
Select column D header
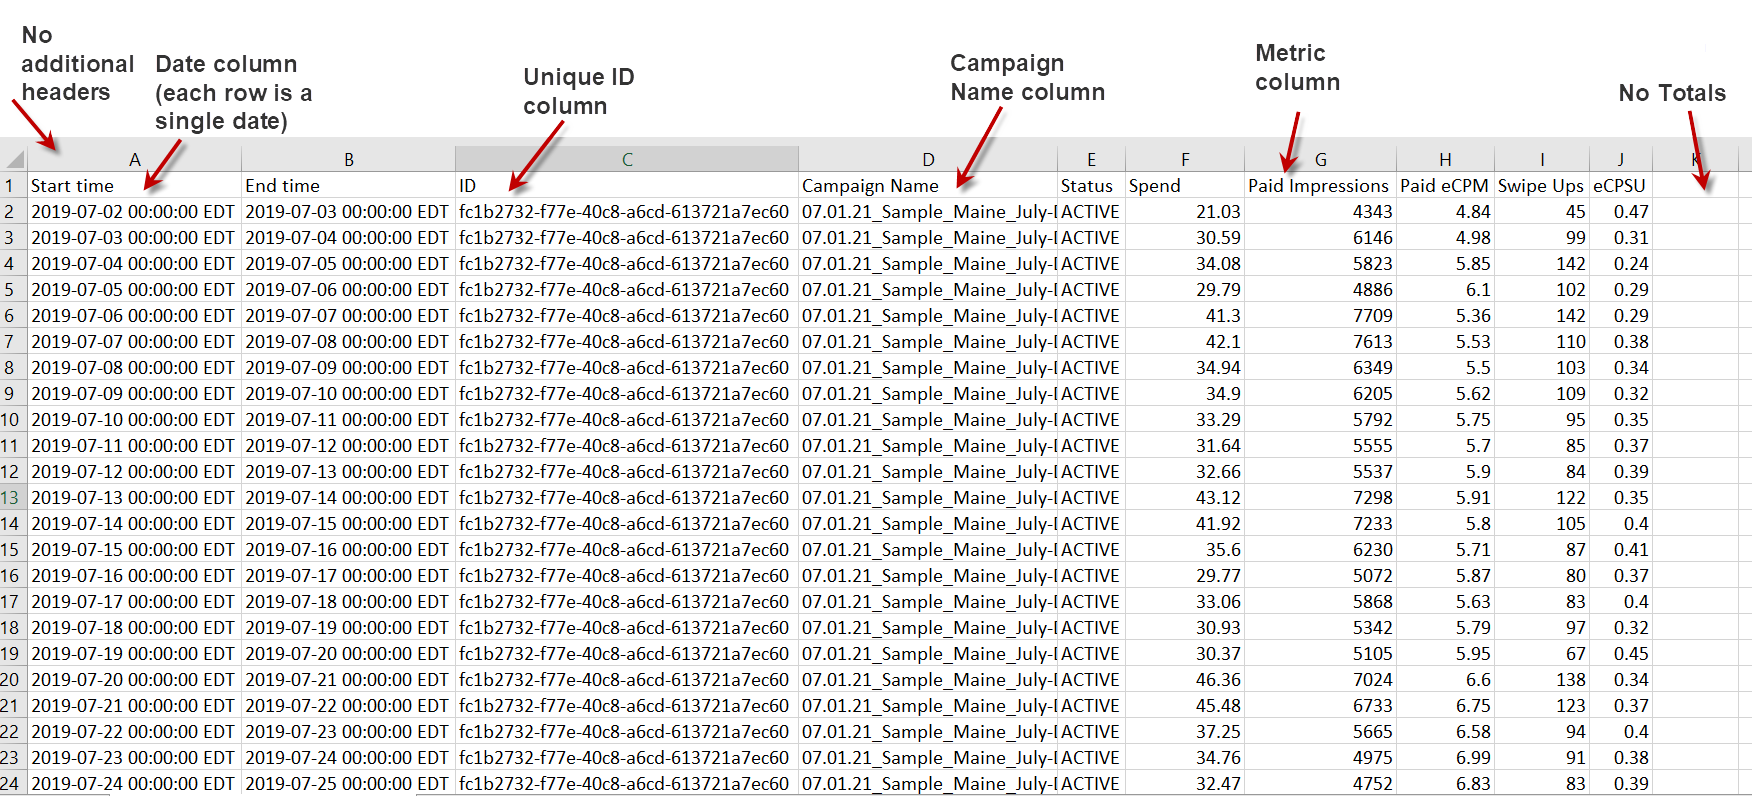pos(928,159)
